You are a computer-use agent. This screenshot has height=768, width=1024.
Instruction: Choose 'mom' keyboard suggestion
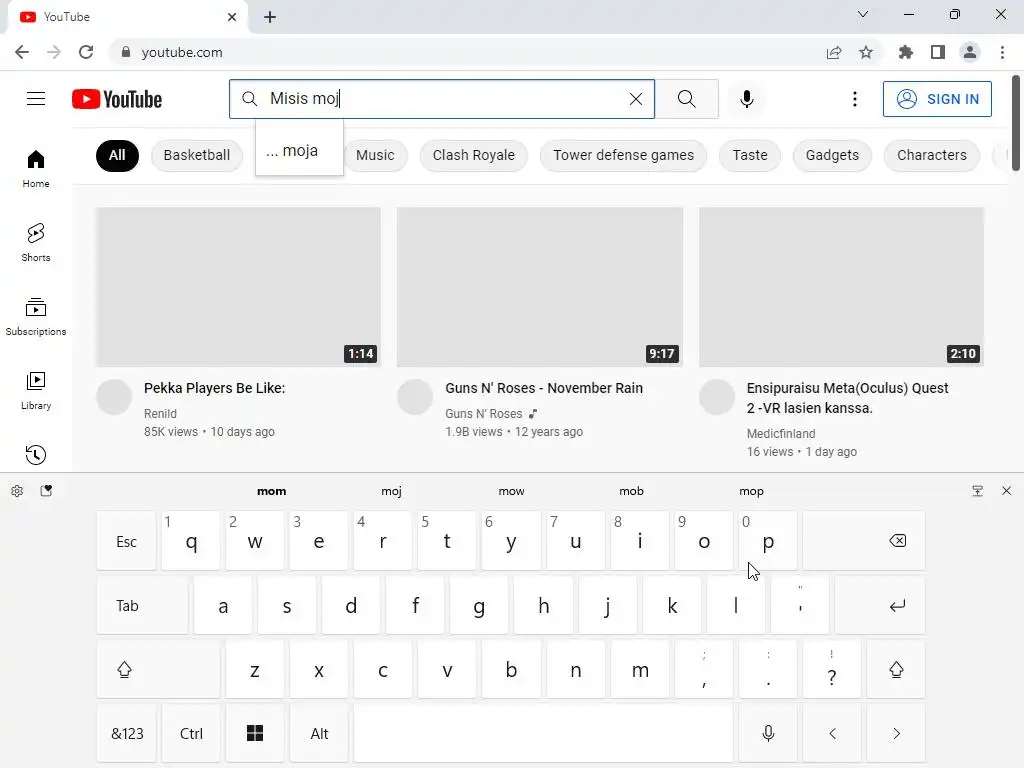coord(271,491)
